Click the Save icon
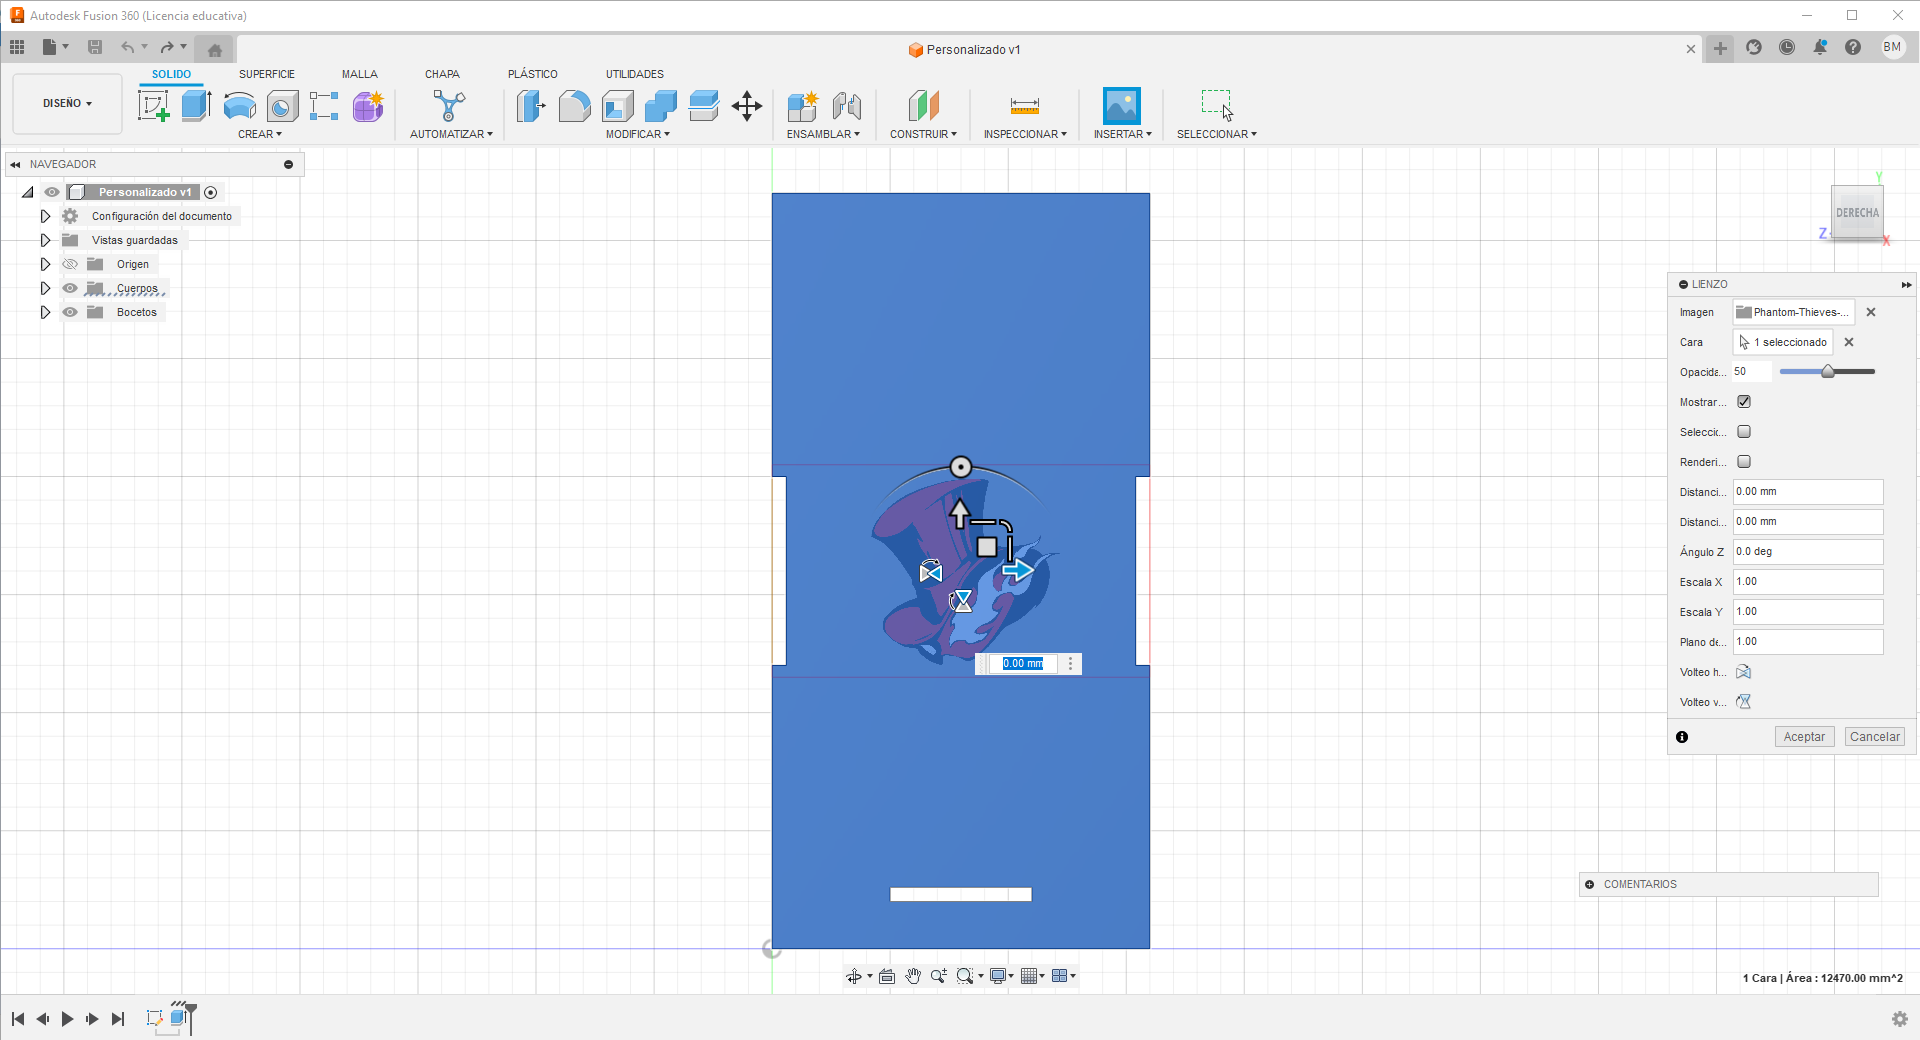 pyautogui.click(x=95, y=47)
